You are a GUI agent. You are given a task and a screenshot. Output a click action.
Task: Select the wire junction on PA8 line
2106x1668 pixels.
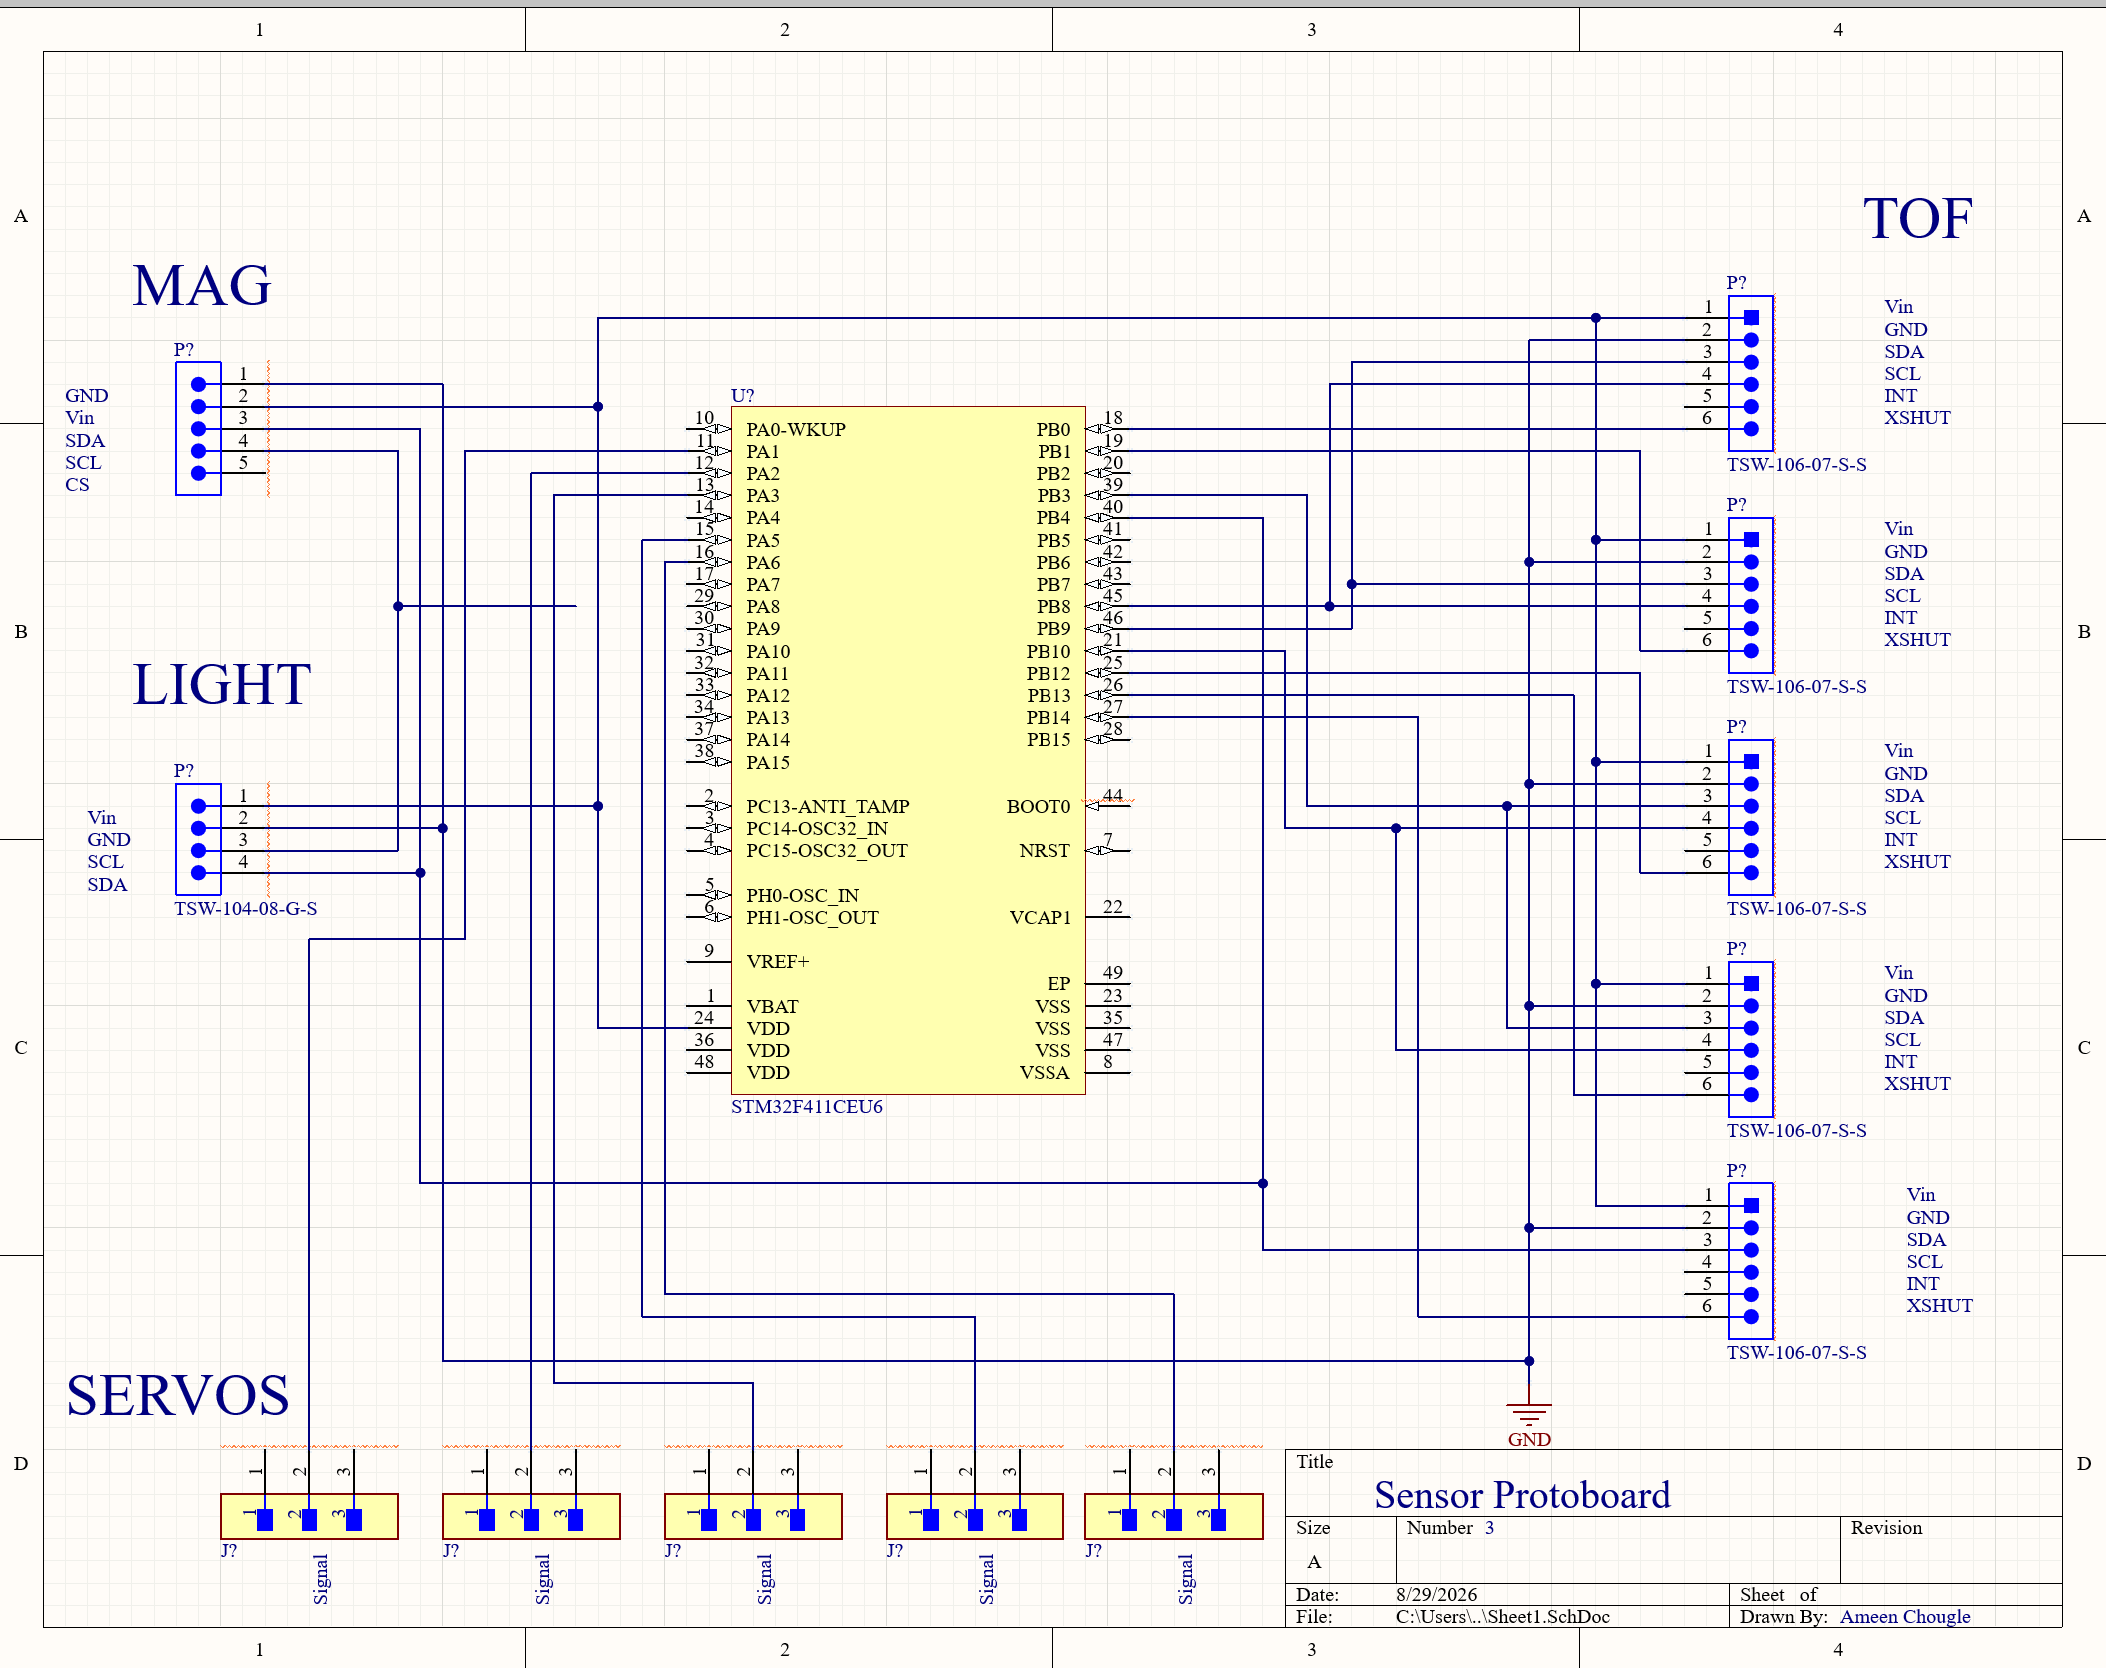point(398,606)
